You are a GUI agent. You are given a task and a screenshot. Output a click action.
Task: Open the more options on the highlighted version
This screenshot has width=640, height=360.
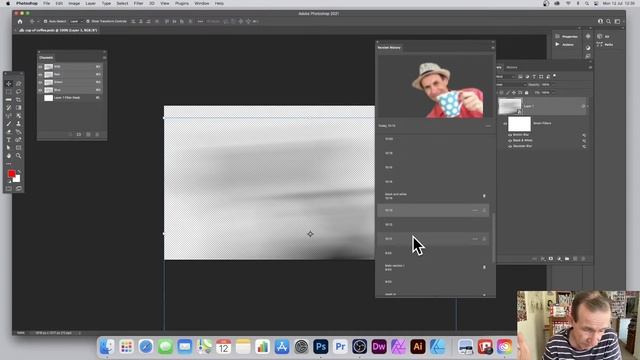(475, 211)
